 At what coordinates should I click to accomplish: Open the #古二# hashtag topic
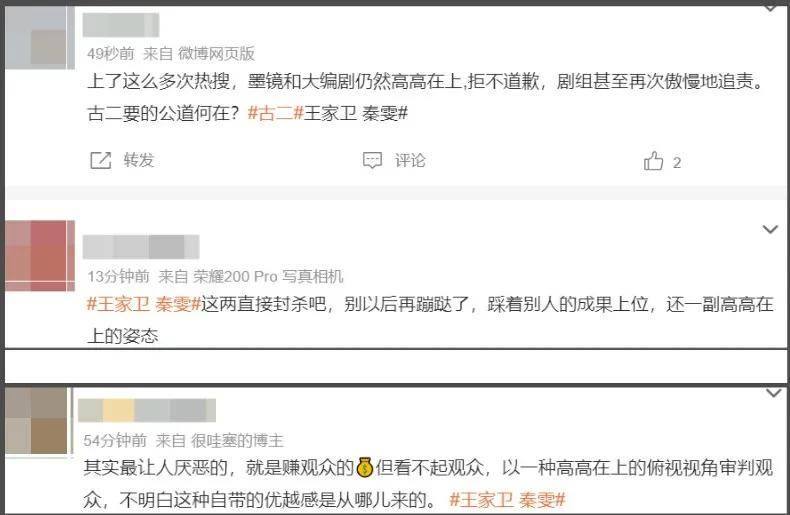click(x=275, y=113)
